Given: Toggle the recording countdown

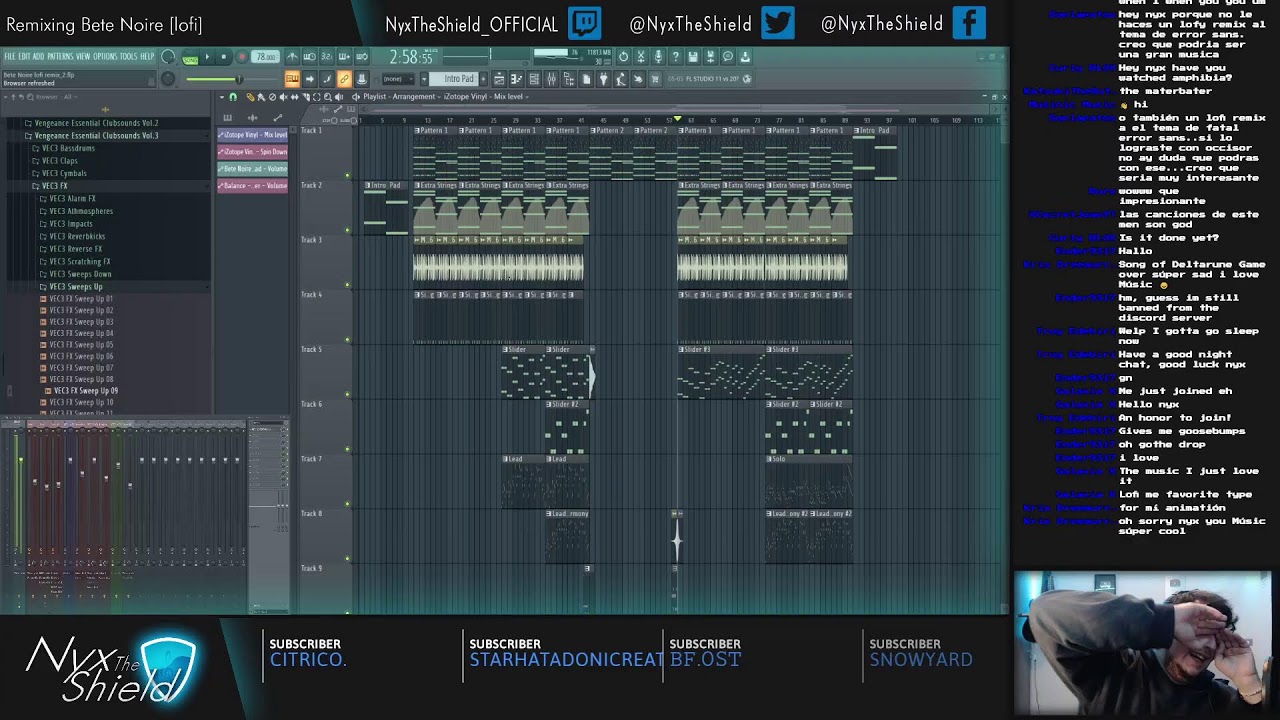Looking at the screenshot, I should [326, 57].
